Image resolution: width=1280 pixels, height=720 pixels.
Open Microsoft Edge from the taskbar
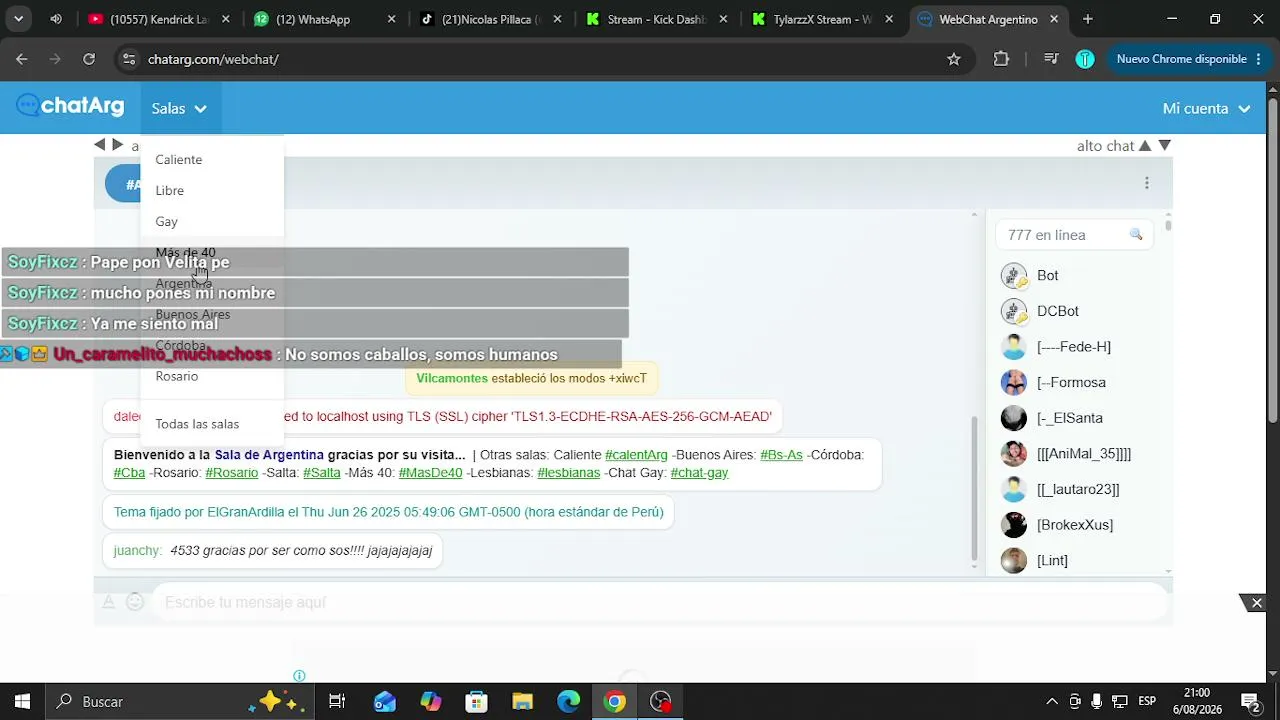pyautogui.click(x=569, y=702)
